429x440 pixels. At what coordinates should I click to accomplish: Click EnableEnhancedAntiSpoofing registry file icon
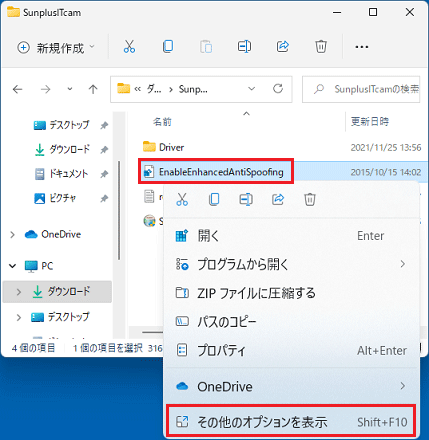[149, 172]
